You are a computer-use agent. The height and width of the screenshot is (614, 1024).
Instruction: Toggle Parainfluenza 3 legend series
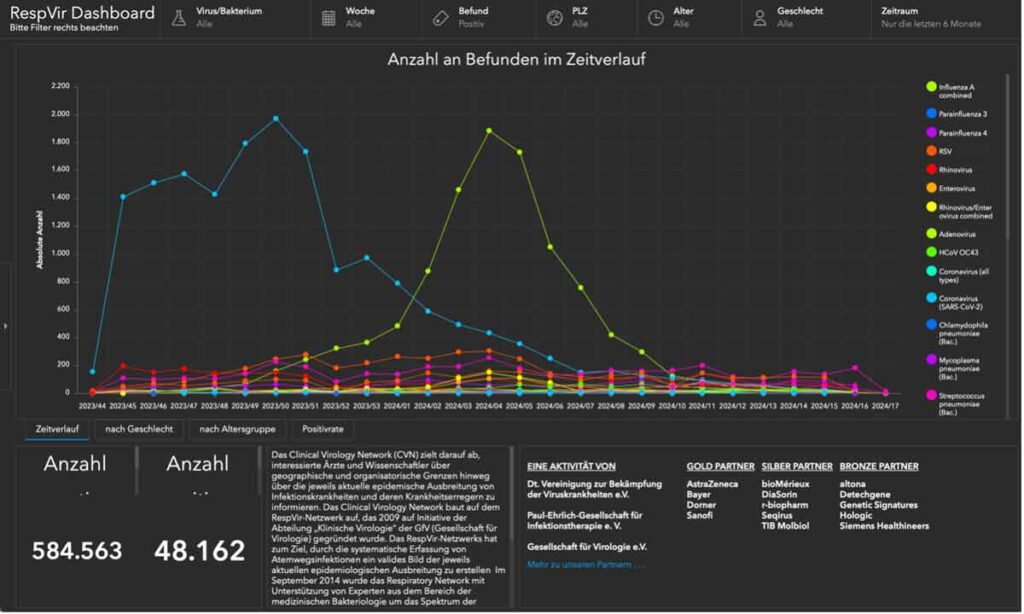(x=957, y=114)
